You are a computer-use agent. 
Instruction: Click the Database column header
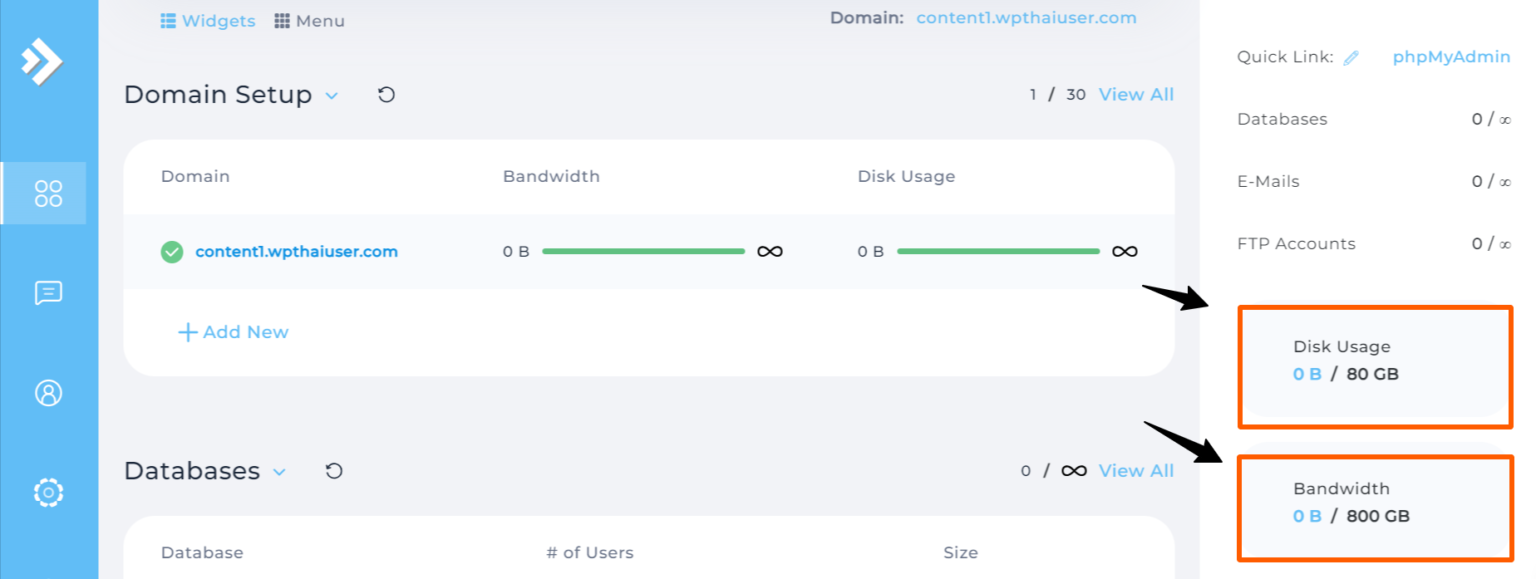(202, 552)
